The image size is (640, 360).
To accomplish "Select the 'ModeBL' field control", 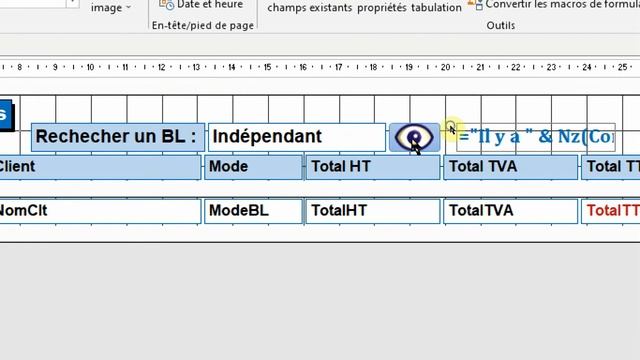I will (253, 211).
